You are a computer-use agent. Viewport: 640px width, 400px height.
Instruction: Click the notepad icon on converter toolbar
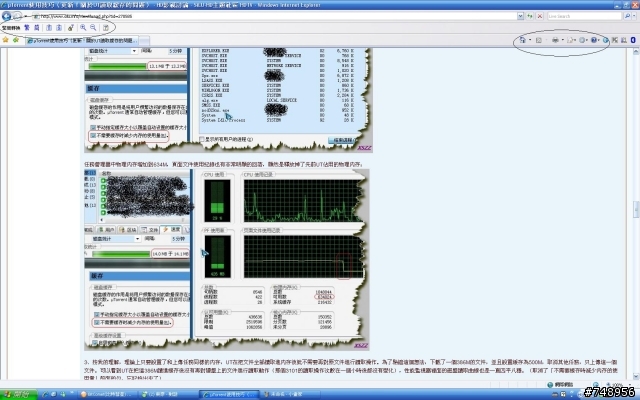106,28
